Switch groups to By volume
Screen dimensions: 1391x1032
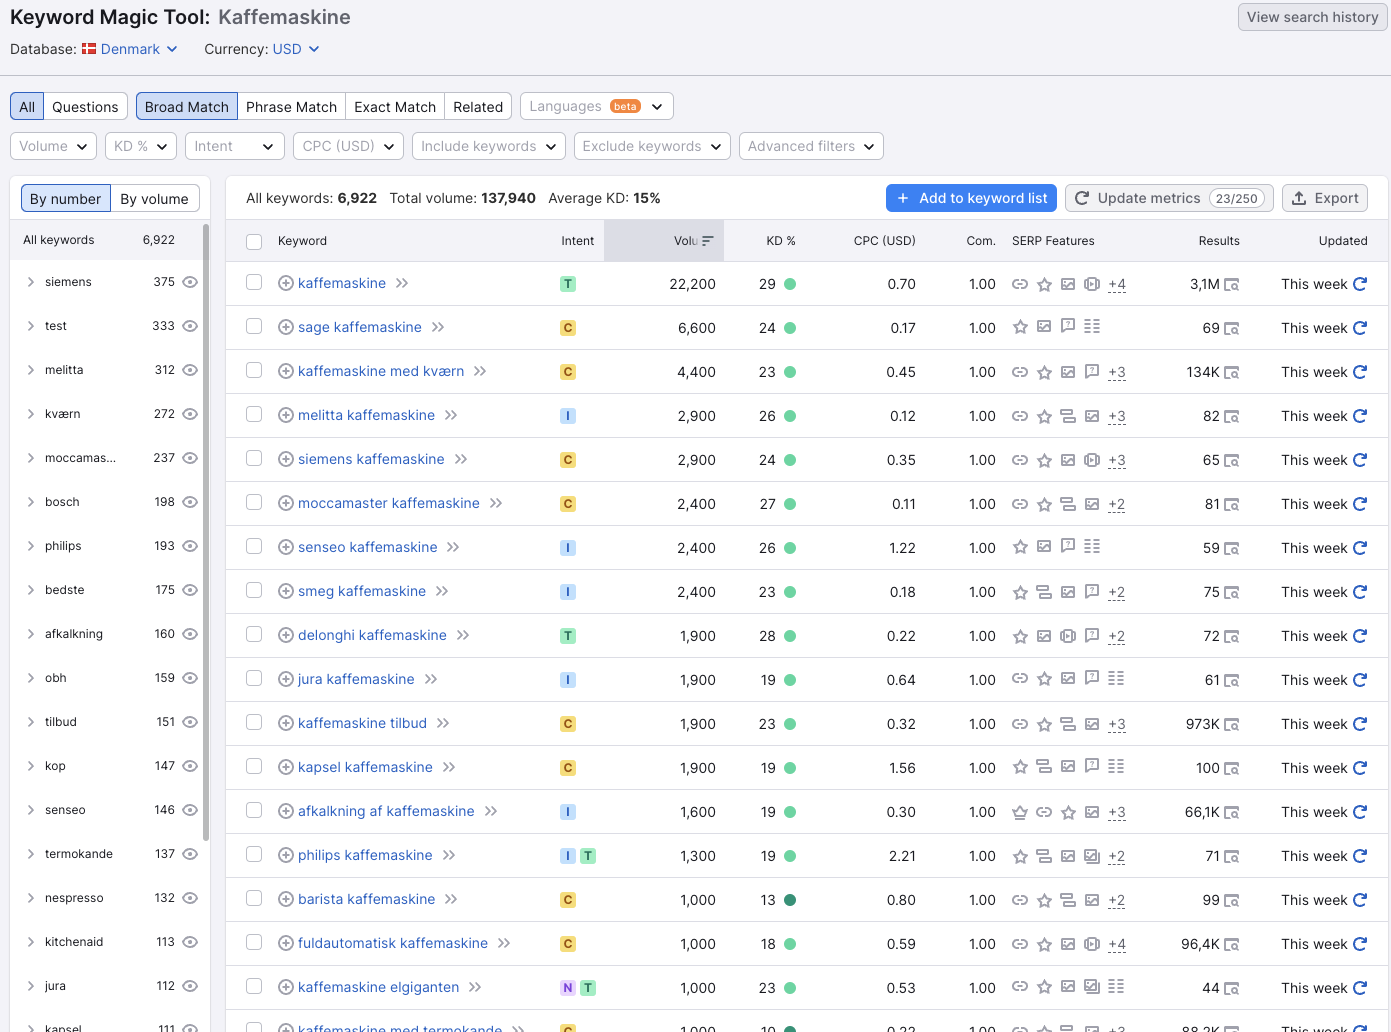(154, 198)
